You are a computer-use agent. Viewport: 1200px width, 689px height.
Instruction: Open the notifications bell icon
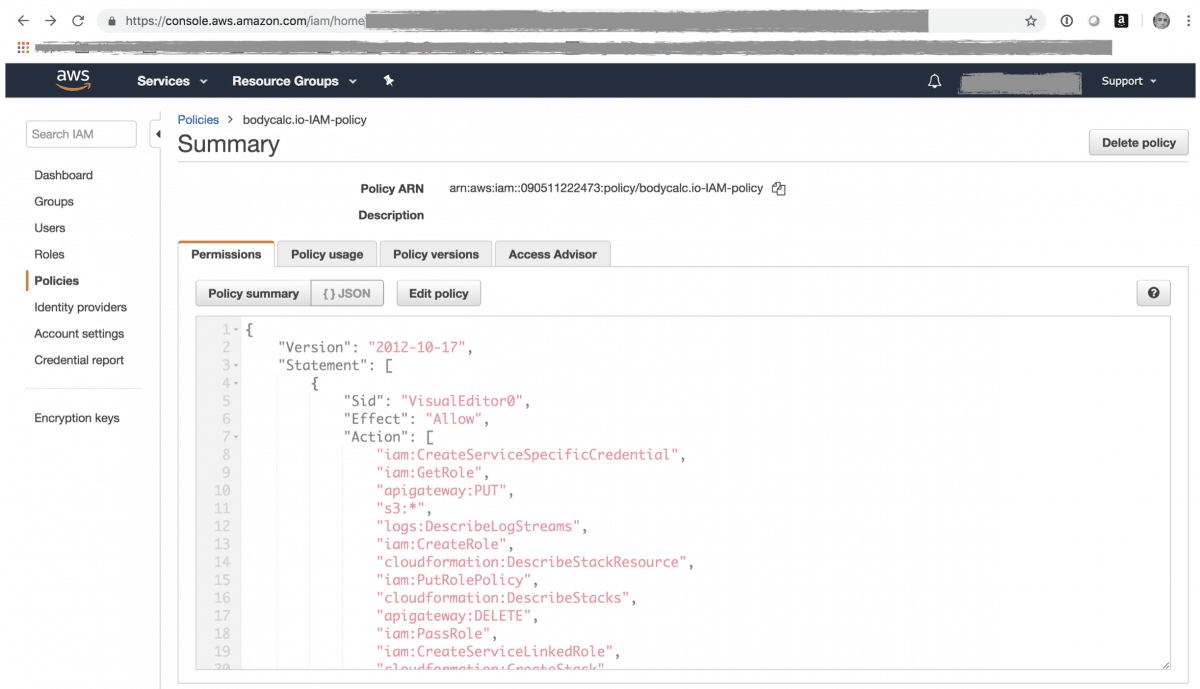(x=934, y=81)
